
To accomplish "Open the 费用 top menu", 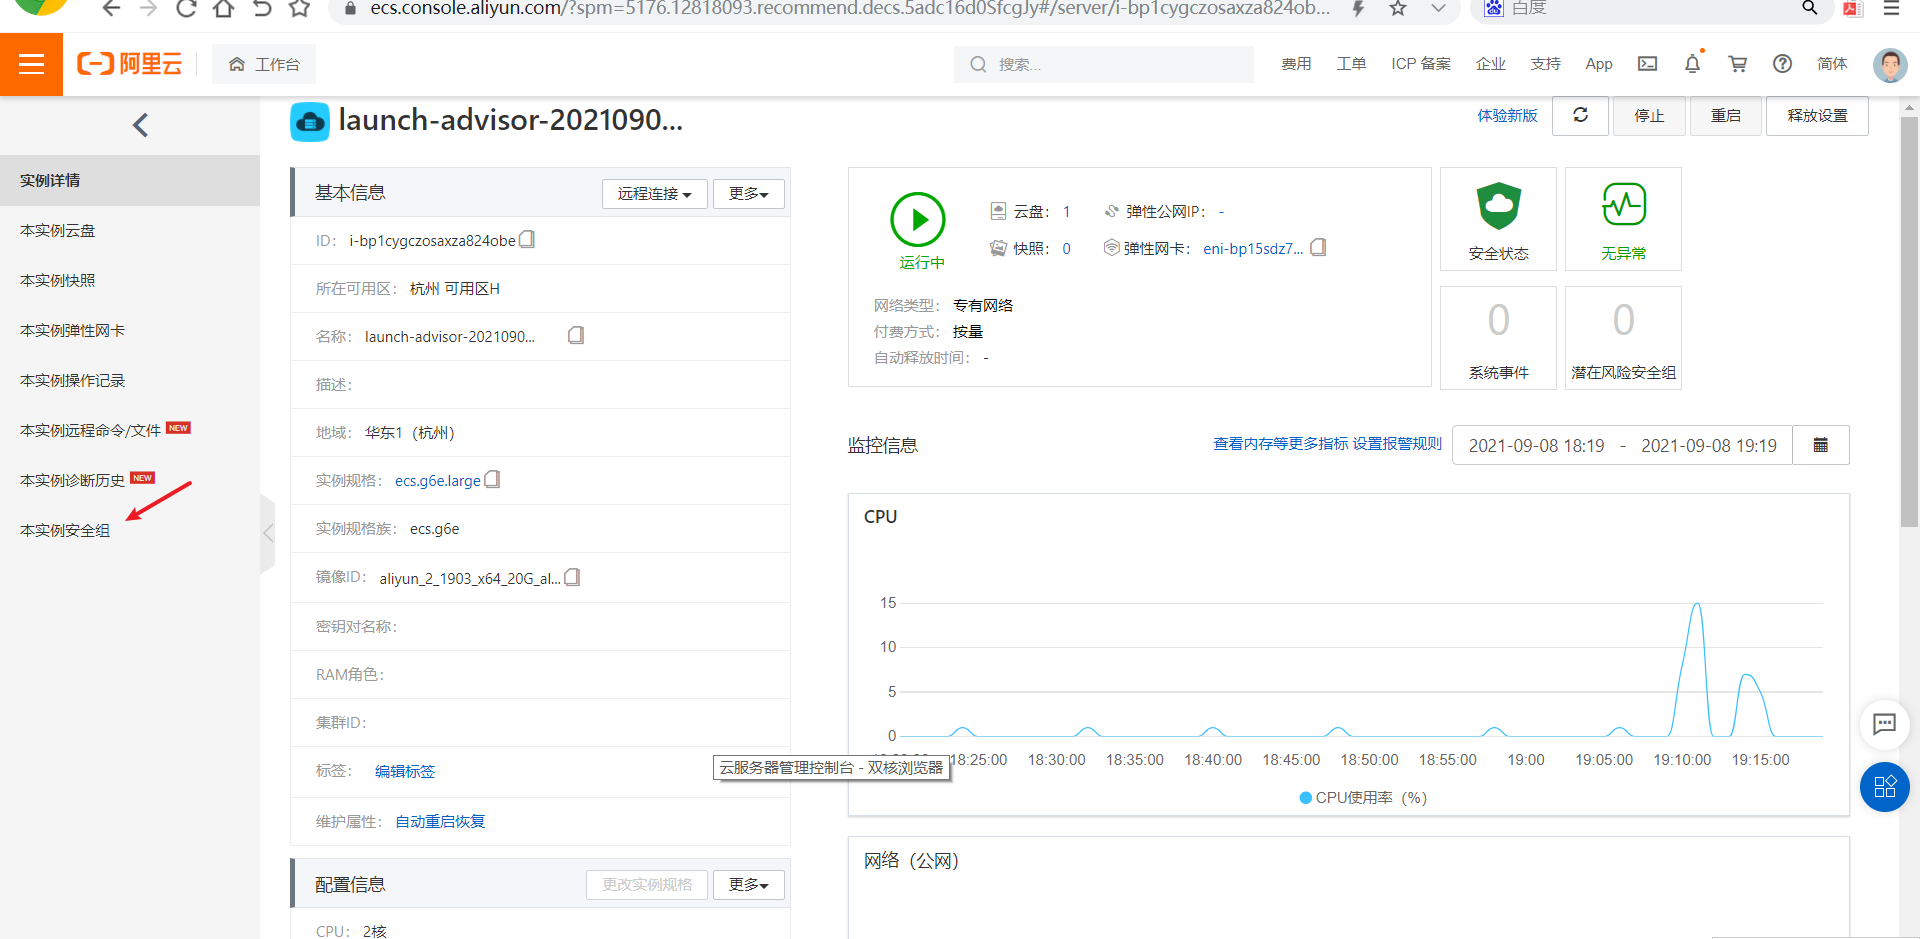I will (x=1296, y=64).
